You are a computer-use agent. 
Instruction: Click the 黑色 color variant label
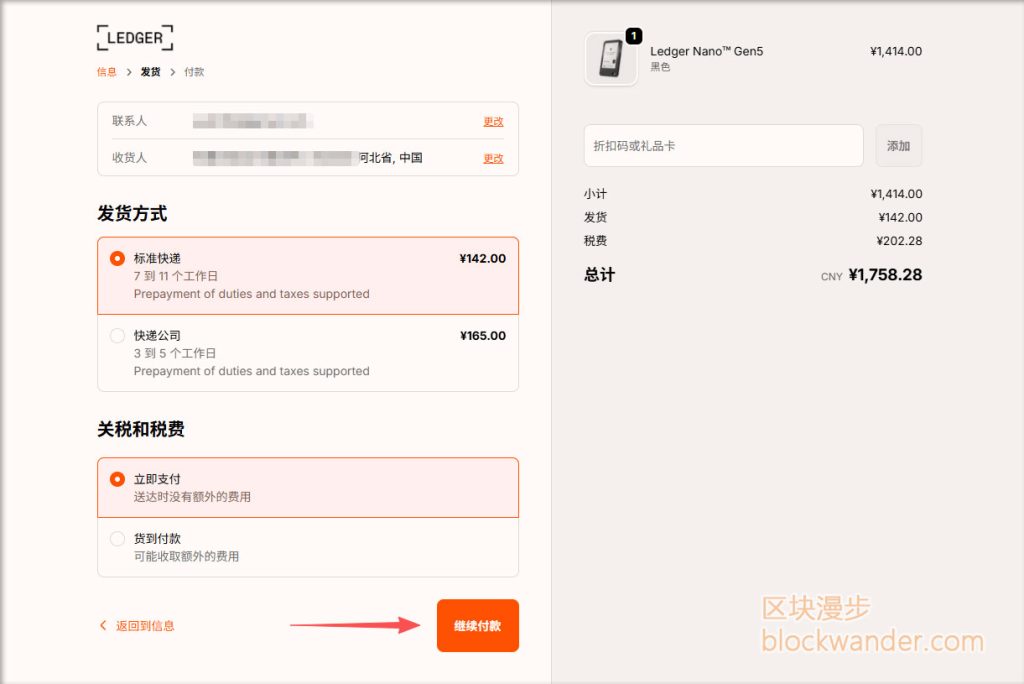[660, 67]
